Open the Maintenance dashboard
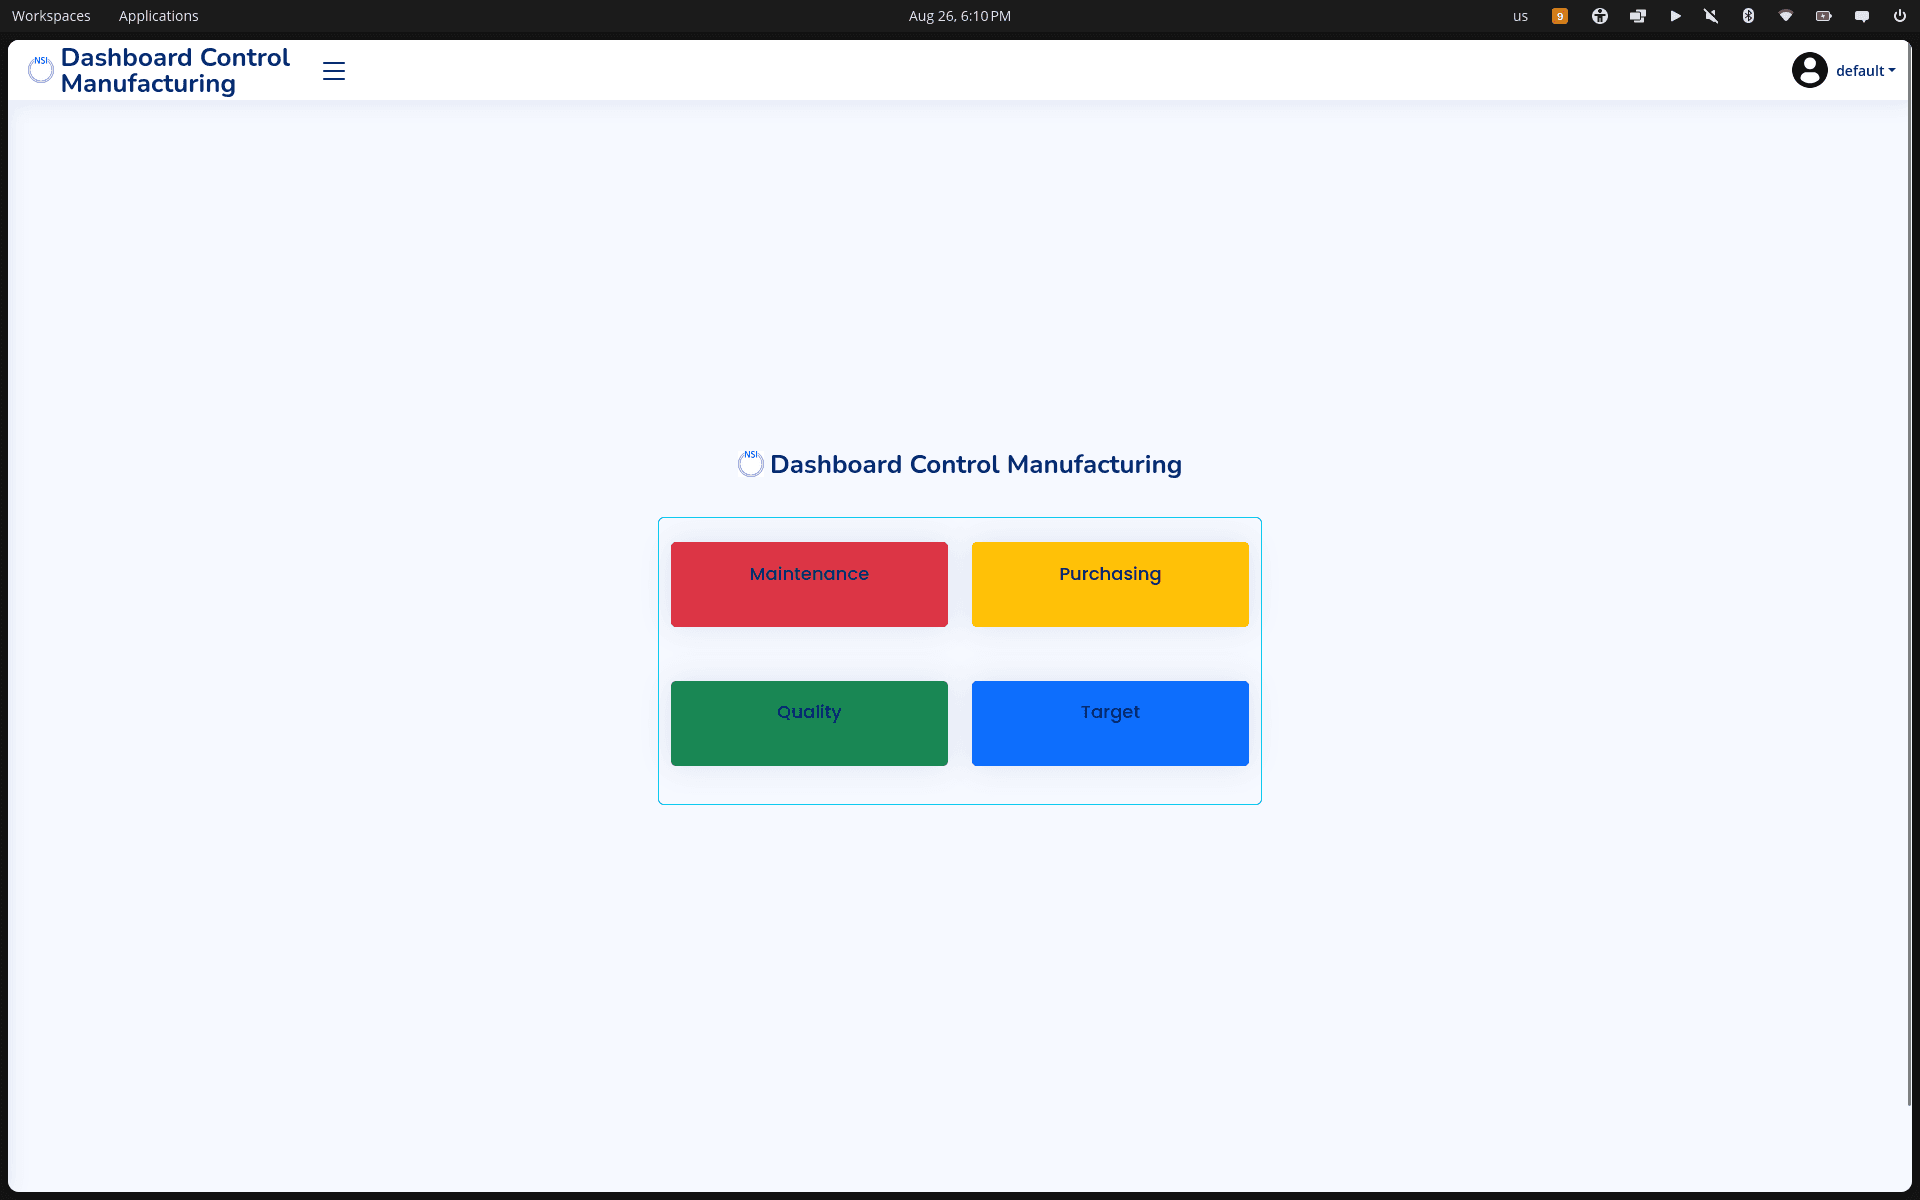 (809, 584)
